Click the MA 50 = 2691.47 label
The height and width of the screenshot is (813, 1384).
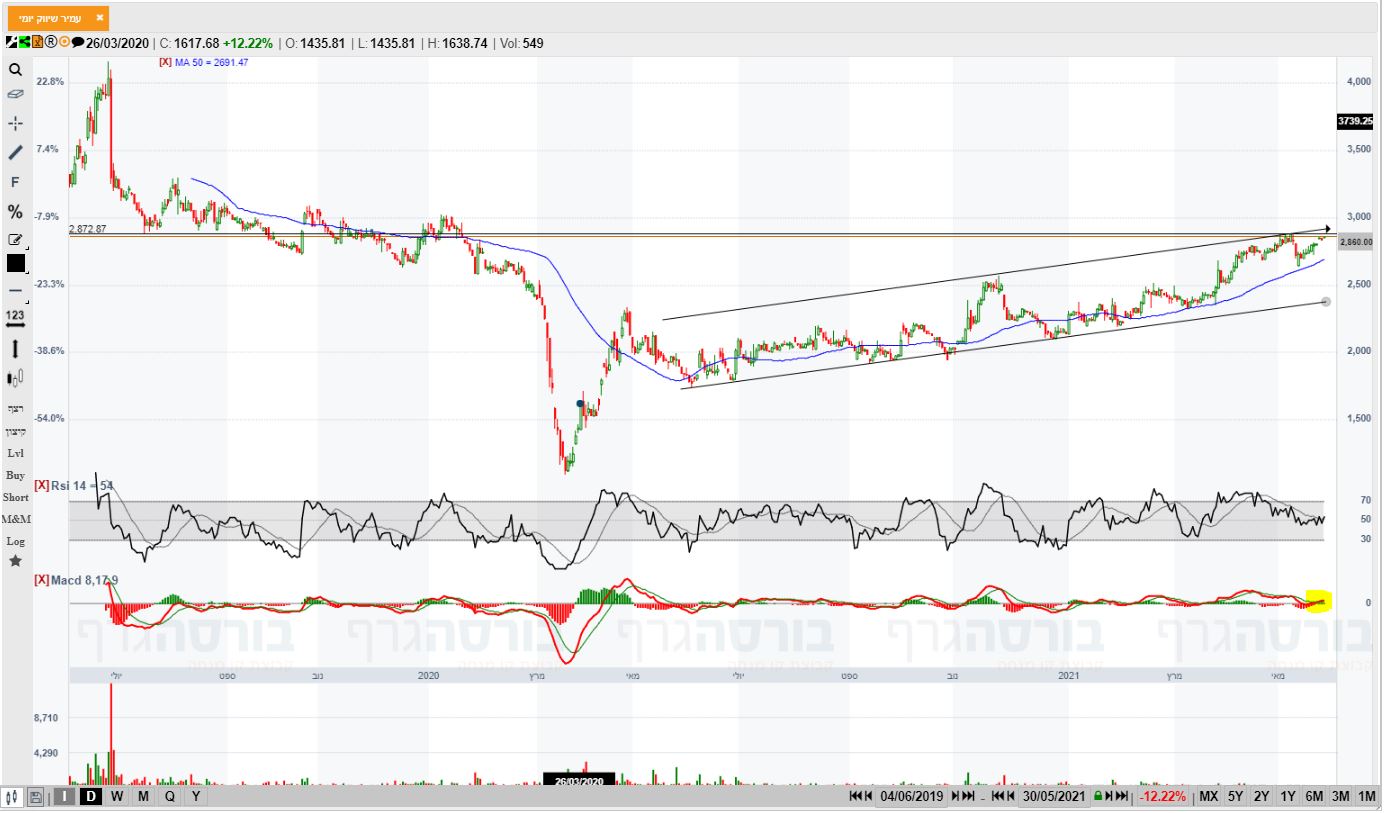[x=211, y=62]
